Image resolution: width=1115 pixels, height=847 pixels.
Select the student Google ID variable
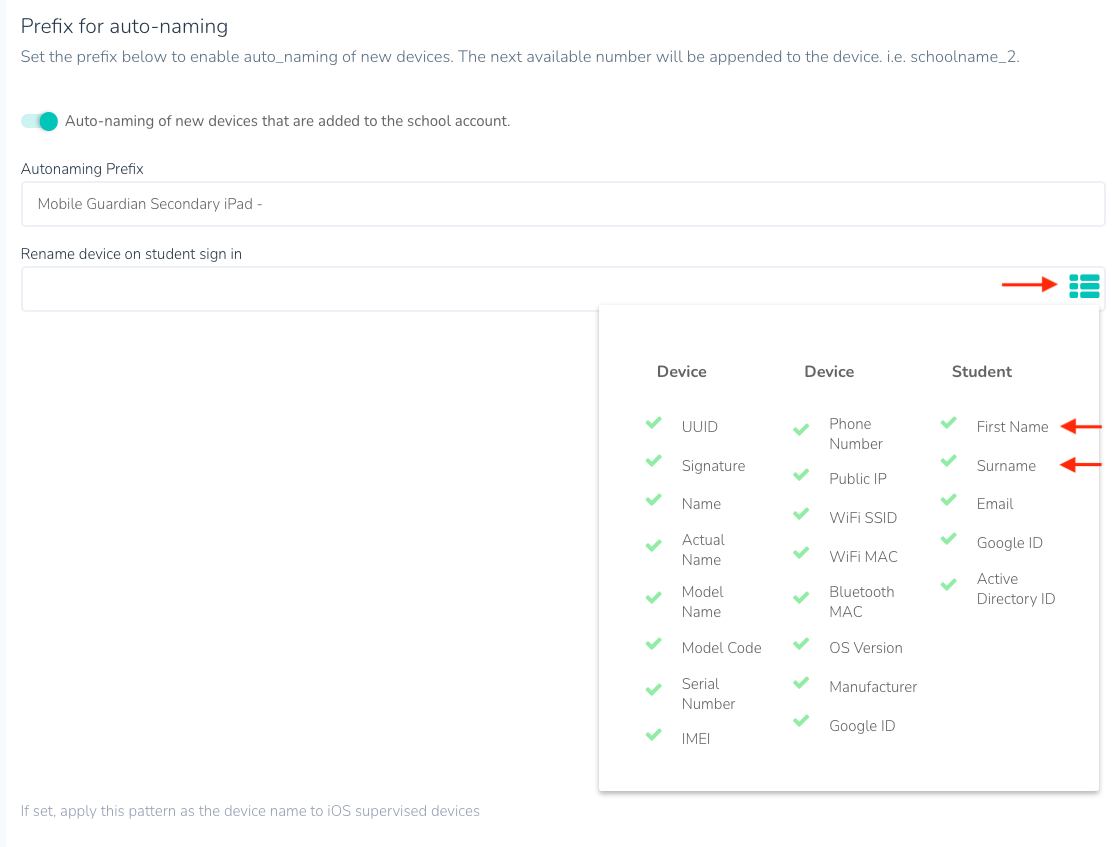click(1009, 543)
